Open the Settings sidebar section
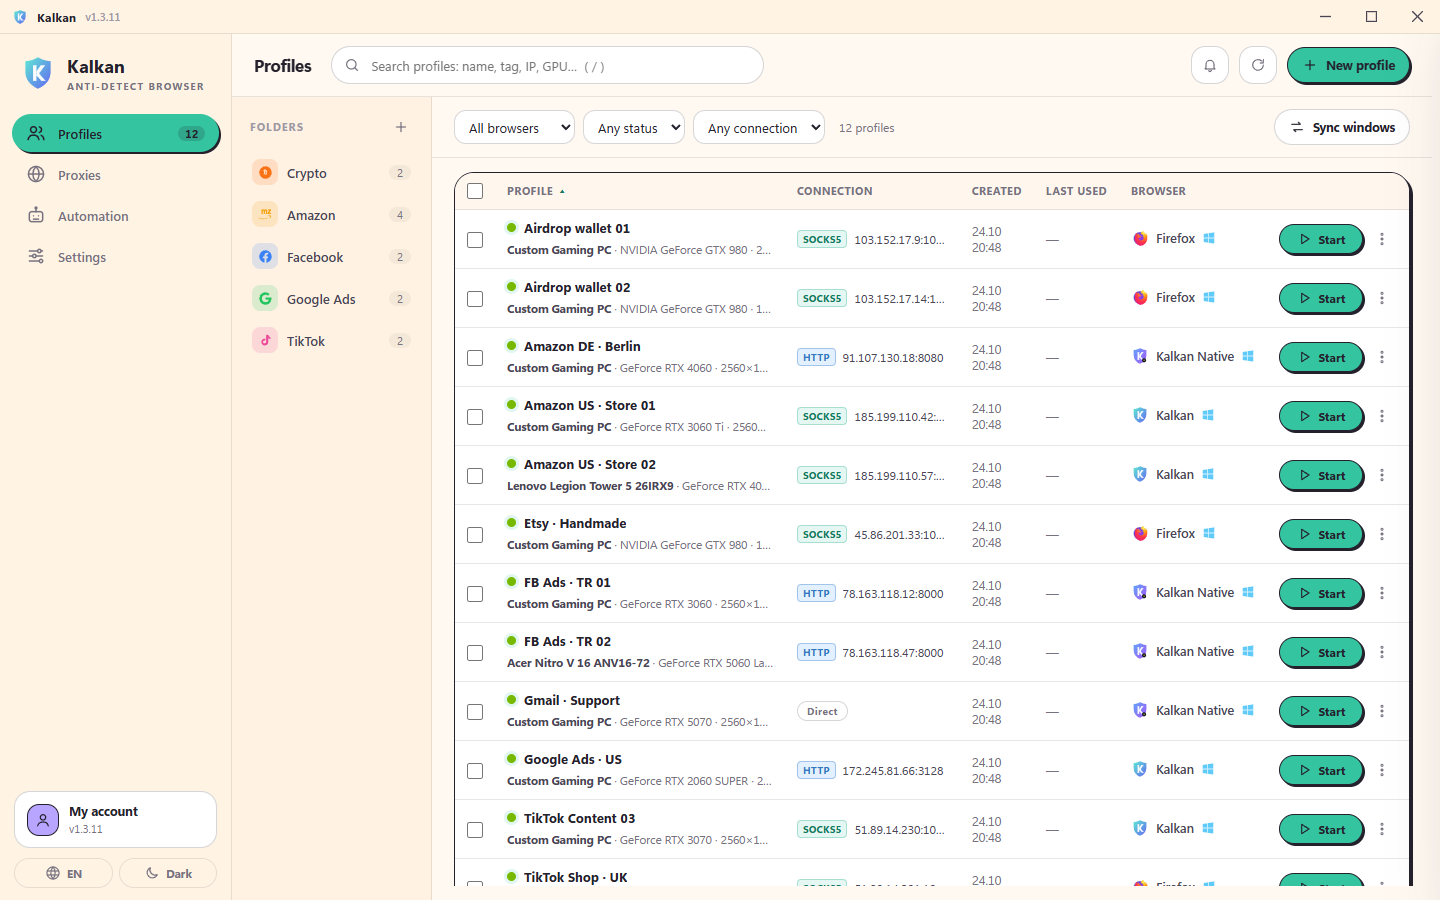The image size is (1440, 900). (116, 257)
